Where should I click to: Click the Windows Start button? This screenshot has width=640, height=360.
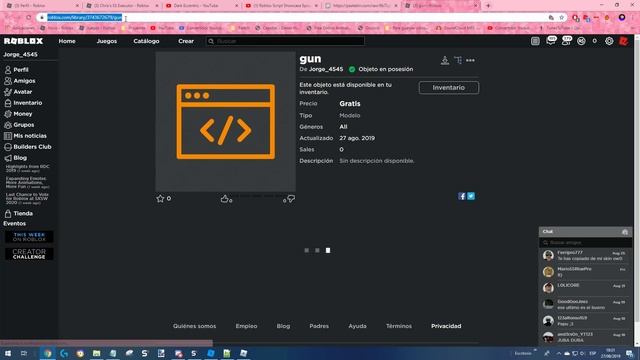[x=8, y=353]
